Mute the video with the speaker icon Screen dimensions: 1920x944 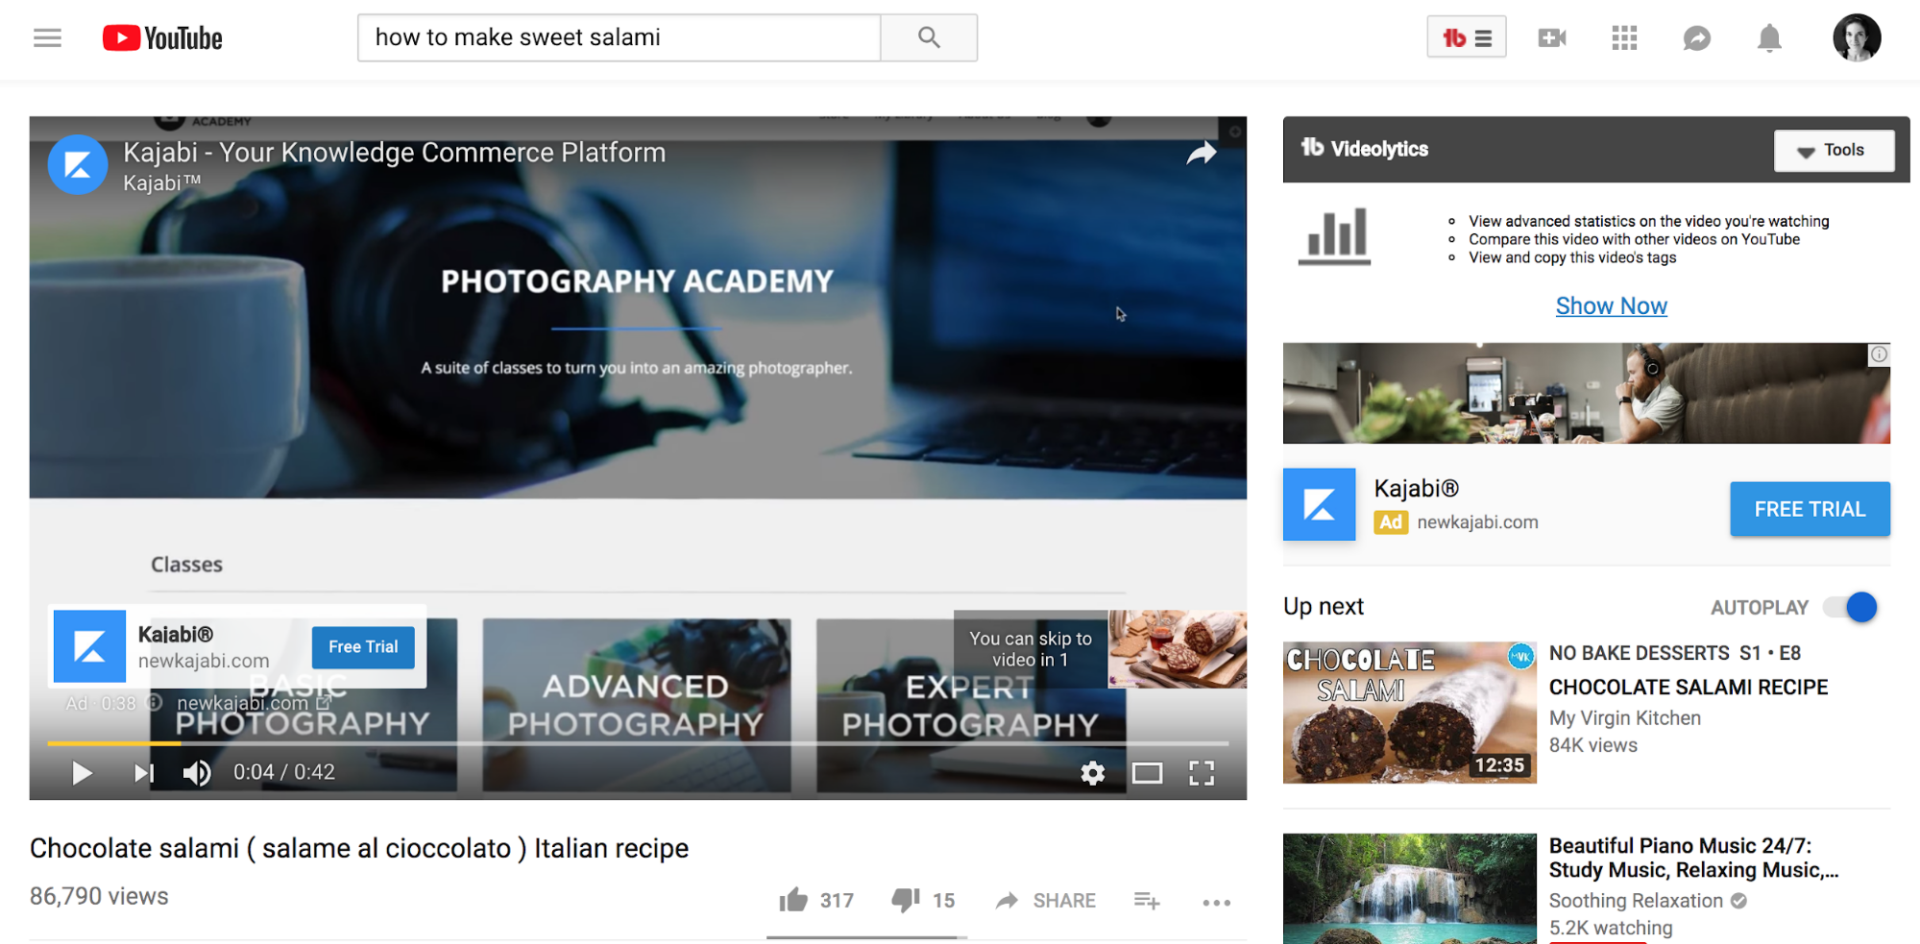[x=196, y=772]
